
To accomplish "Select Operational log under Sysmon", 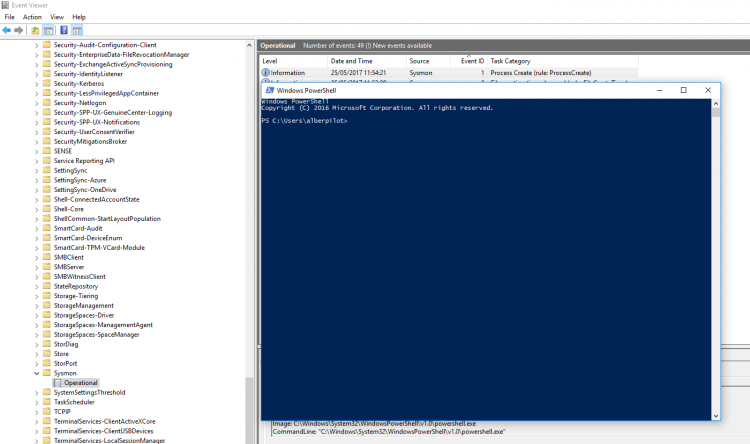I will click(x=81, y=383).
